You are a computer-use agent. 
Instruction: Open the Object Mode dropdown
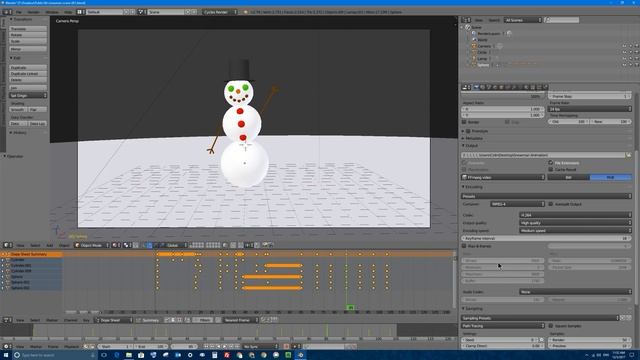pos(91,245)
